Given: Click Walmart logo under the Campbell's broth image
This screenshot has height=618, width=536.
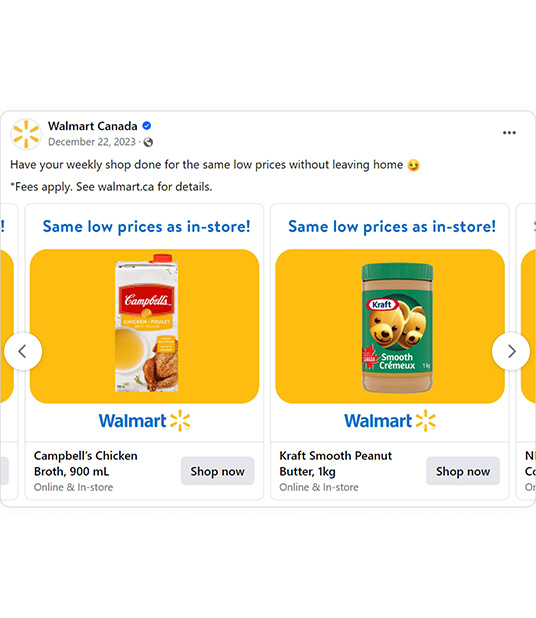Looking at the screenshot, I should click(x=144, y=421).
